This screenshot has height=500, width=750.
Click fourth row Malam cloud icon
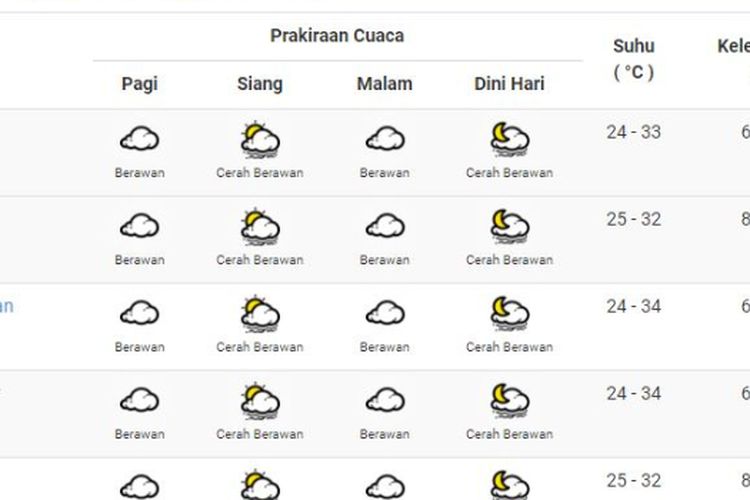(x=384, y=401)
